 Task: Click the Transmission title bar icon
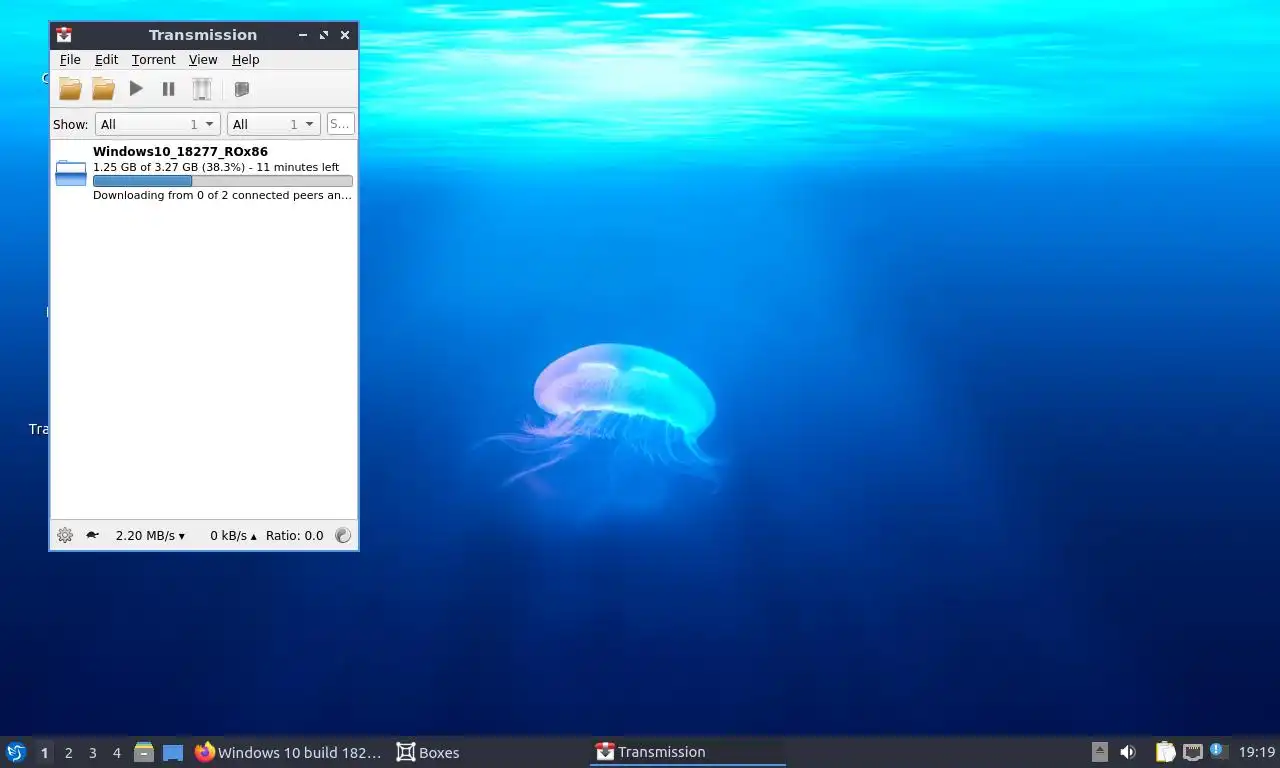coord(64,34)
